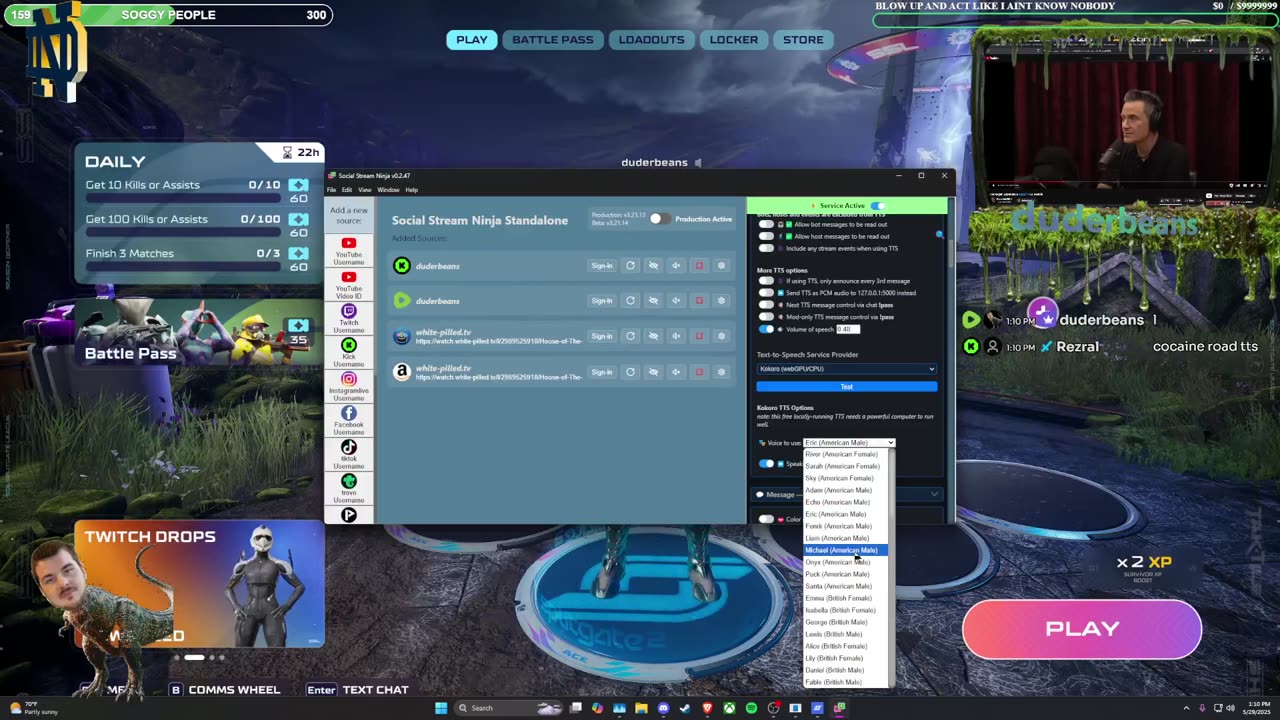Viewport: 1280px width, 720px height.
Task: Toggle announce only every 3rd message
Action: (766, 281)
